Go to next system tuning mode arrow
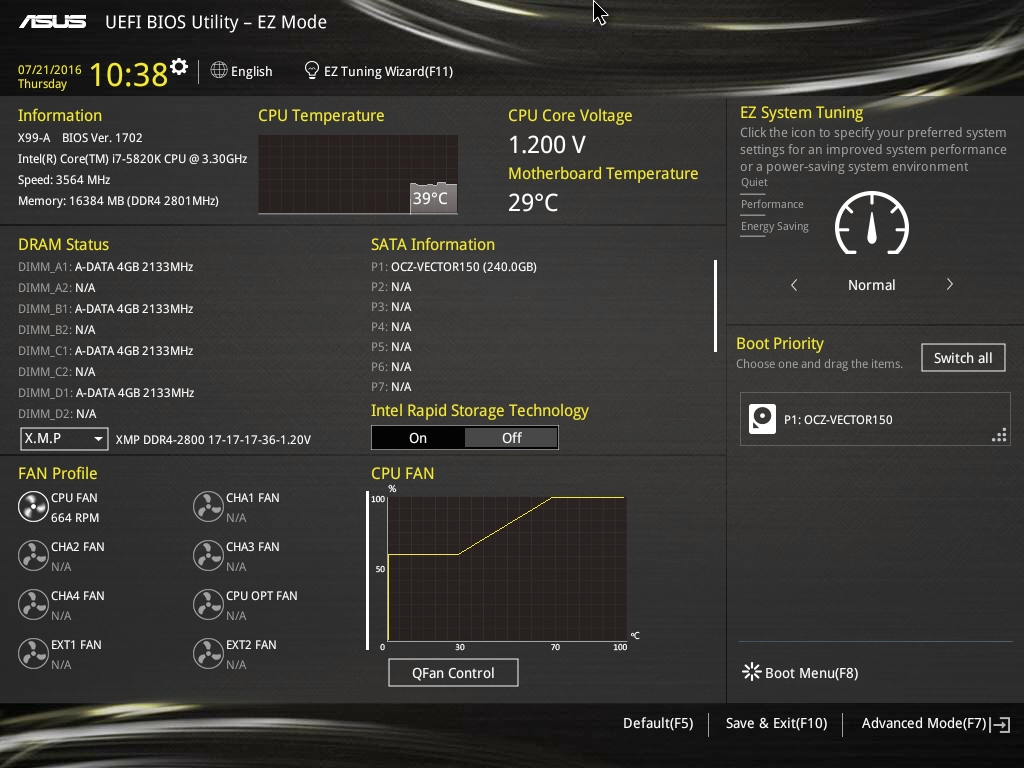1024x768 pixels. [x=950, y=284]
